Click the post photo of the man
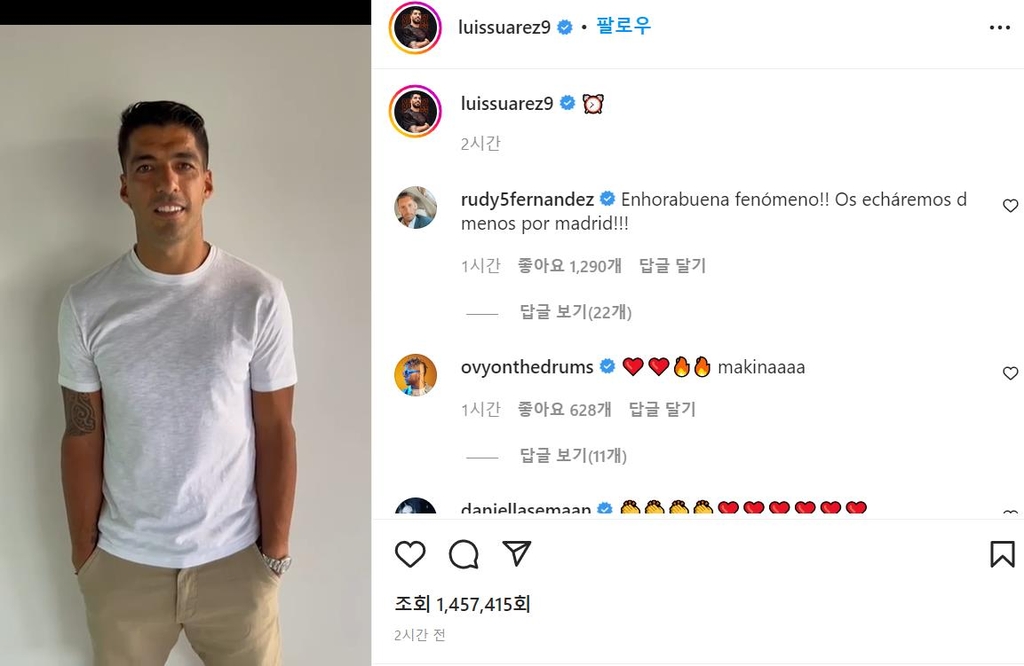This screenshot has height=666, width=1024. coord(185,345)
